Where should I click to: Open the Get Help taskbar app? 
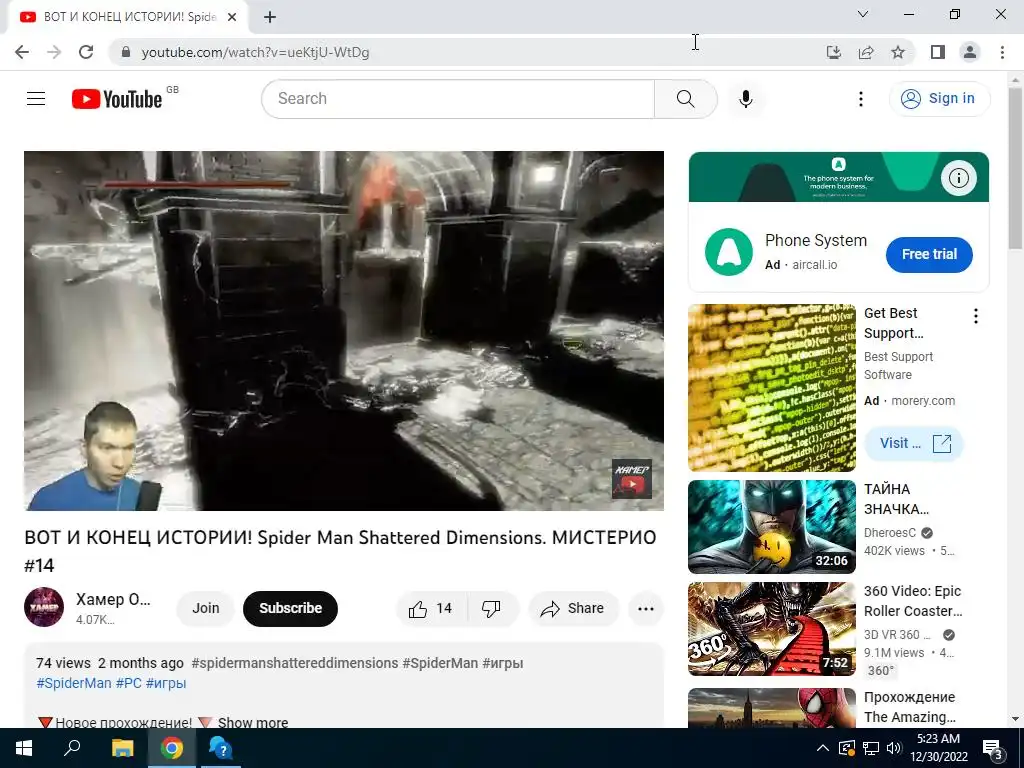click(221, 748)
